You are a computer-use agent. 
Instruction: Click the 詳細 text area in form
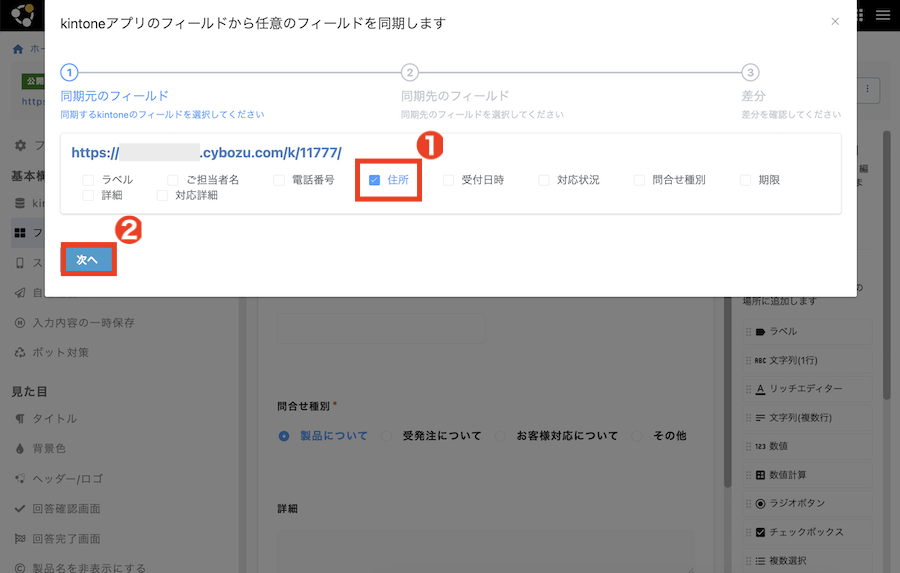(486, 552)
